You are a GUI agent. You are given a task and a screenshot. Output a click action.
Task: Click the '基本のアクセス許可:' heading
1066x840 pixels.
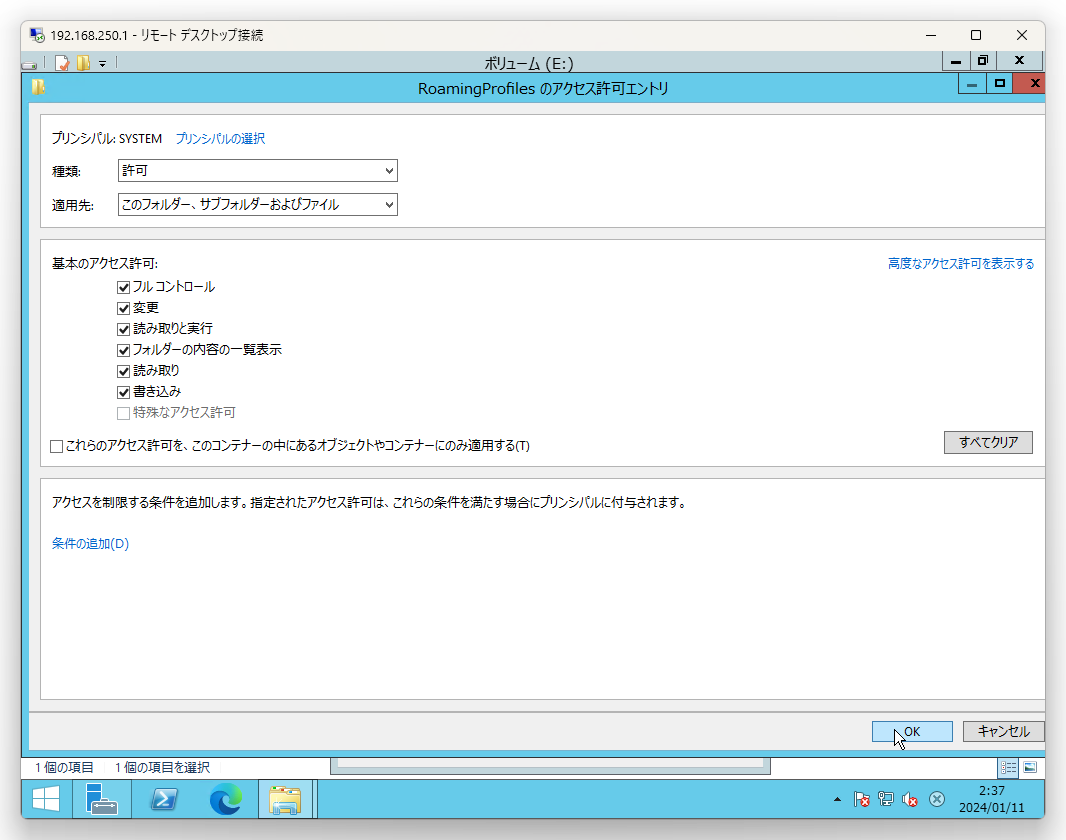click(105, 264)
